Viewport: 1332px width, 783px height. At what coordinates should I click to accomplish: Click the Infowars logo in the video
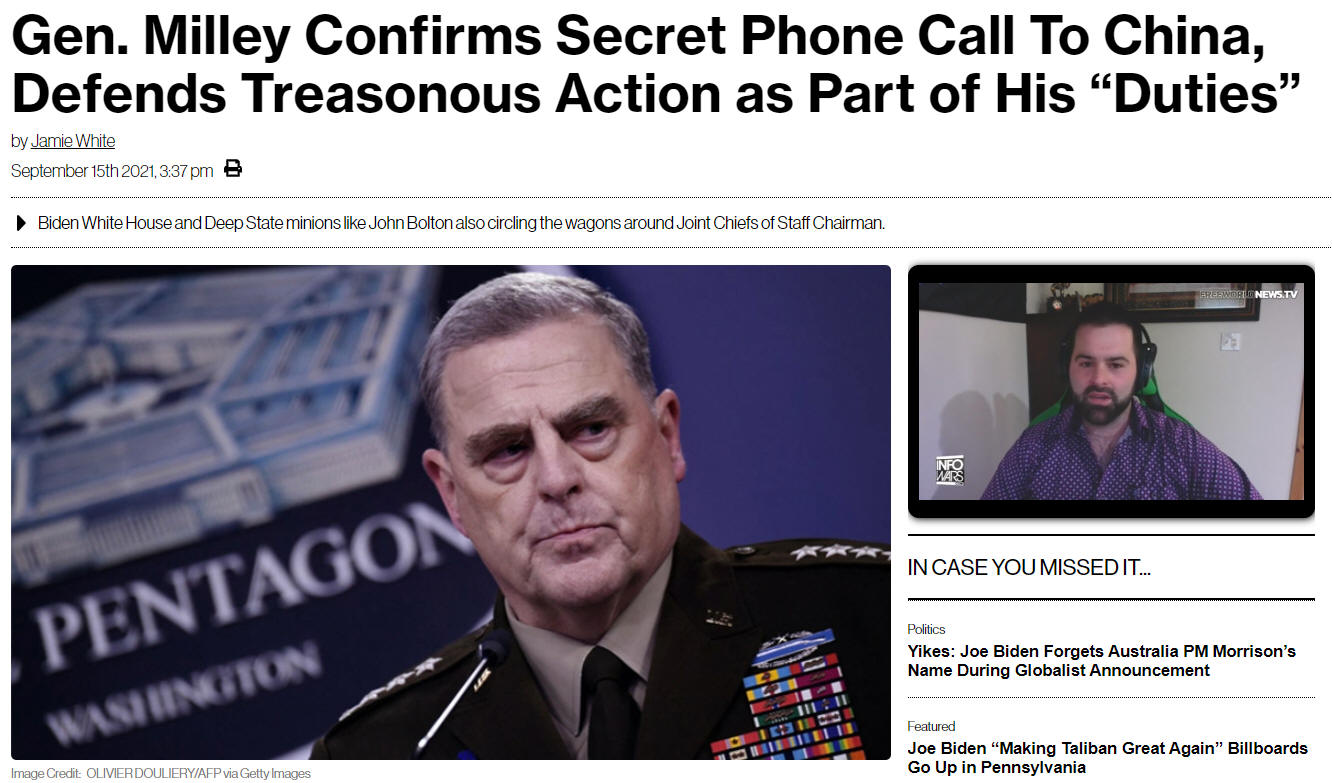(x=949, y=470)
